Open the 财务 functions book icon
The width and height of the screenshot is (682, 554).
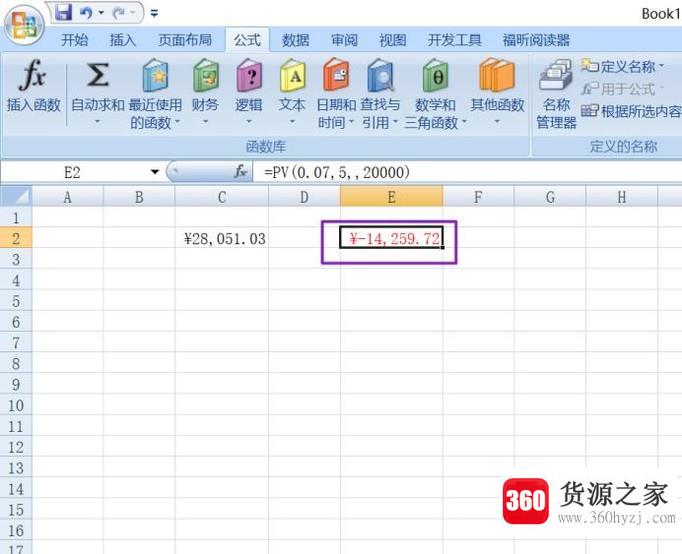pyautogui.click(x=205, y=75)
